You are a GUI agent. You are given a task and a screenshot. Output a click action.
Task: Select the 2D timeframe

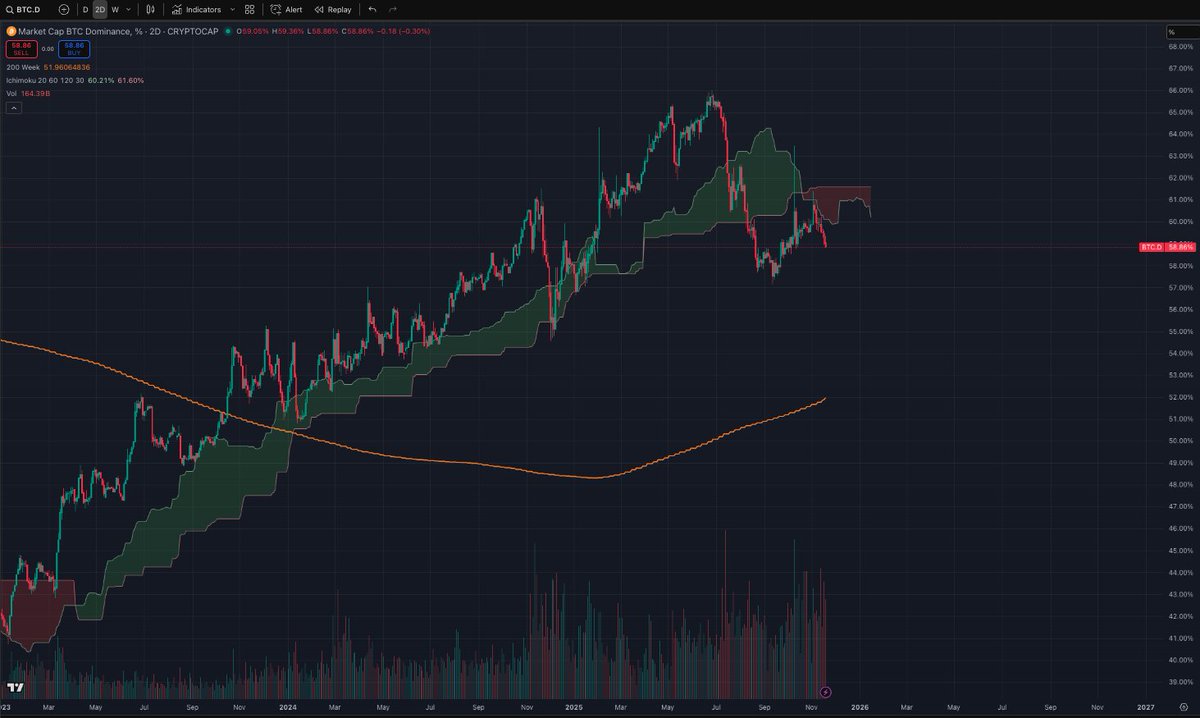coord(100,9)
